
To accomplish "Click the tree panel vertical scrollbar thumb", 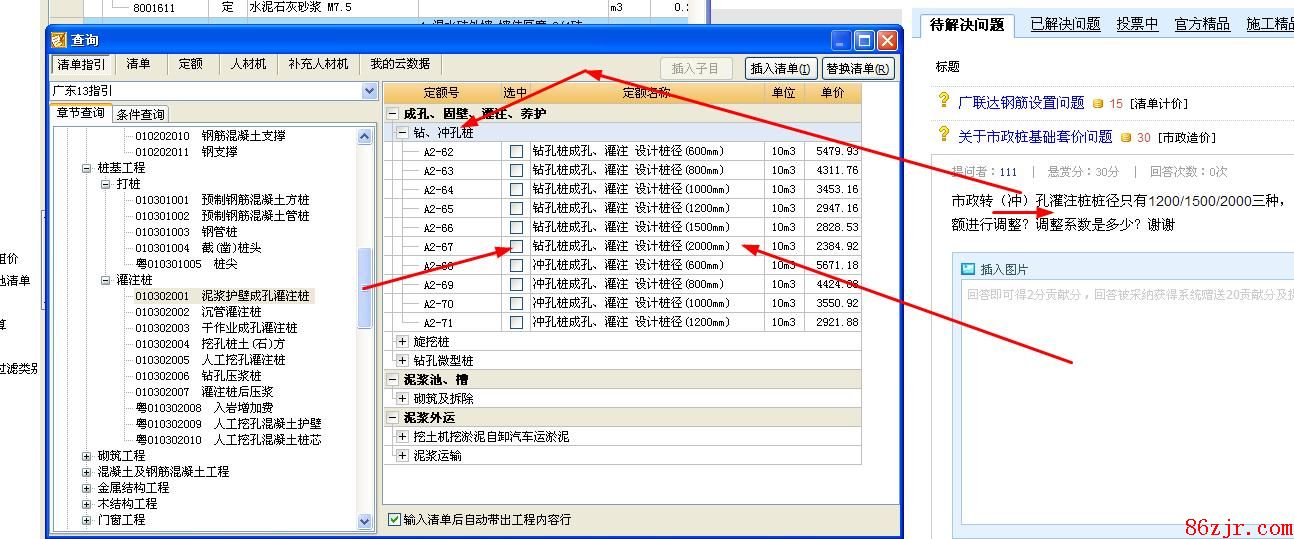I will [365, 288].
